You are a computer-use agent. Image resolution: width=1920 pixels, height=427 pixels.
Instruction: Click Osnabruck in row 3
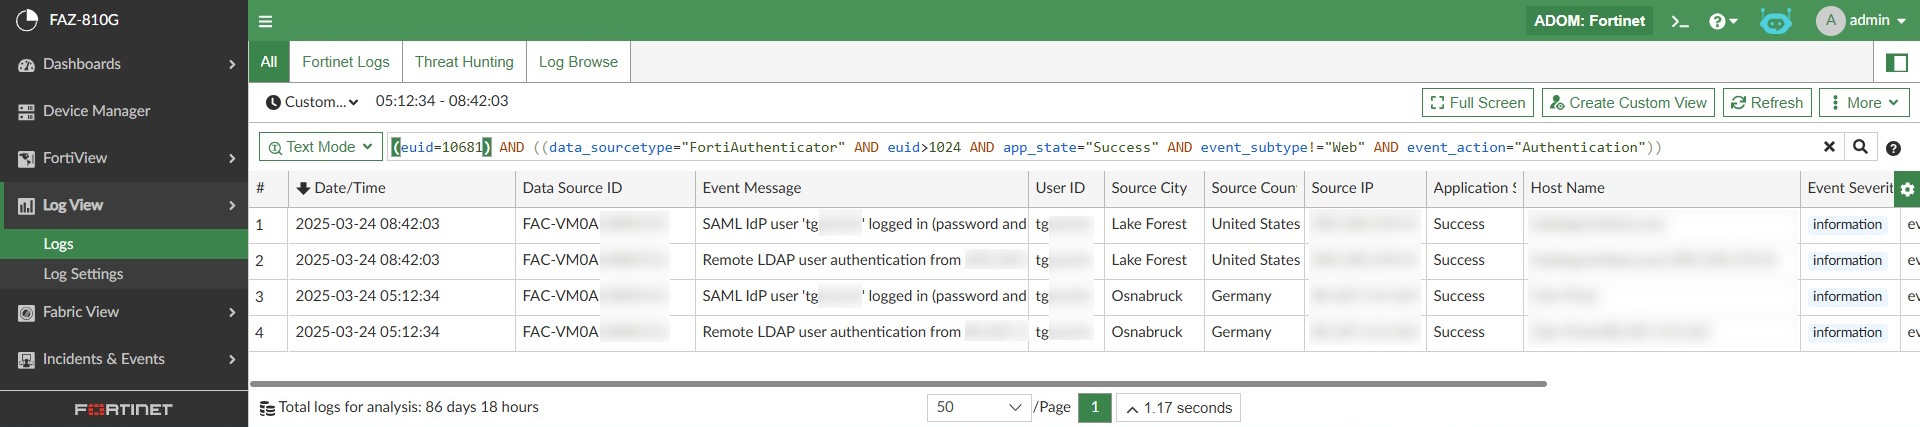tap(1147, 296)
